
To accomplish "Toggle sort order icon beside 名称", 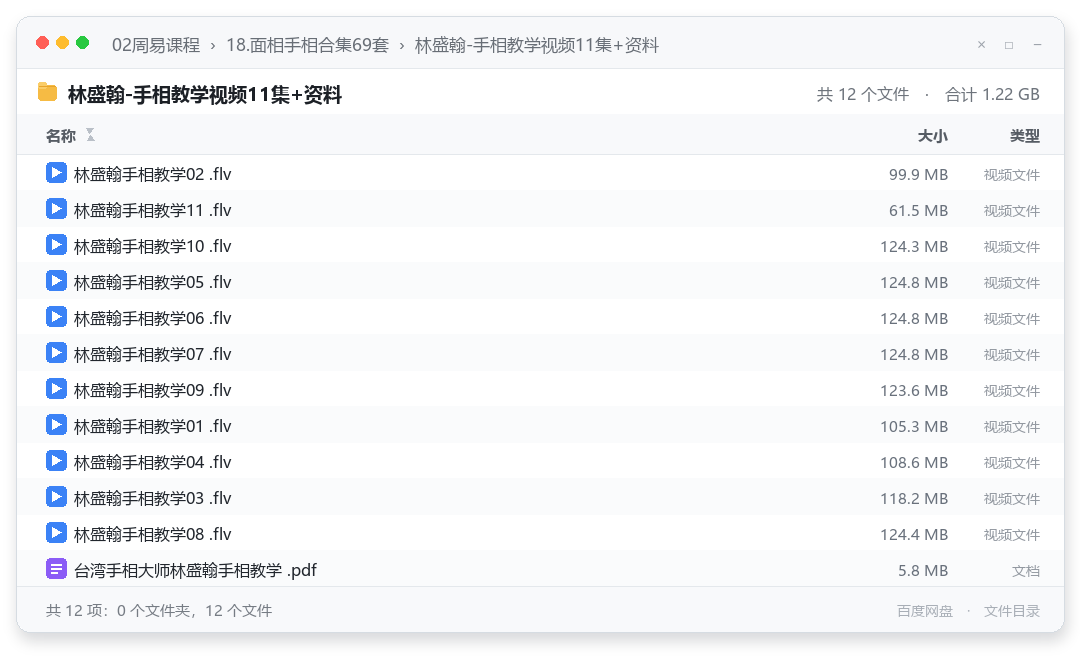I will (x=90, y=135).
